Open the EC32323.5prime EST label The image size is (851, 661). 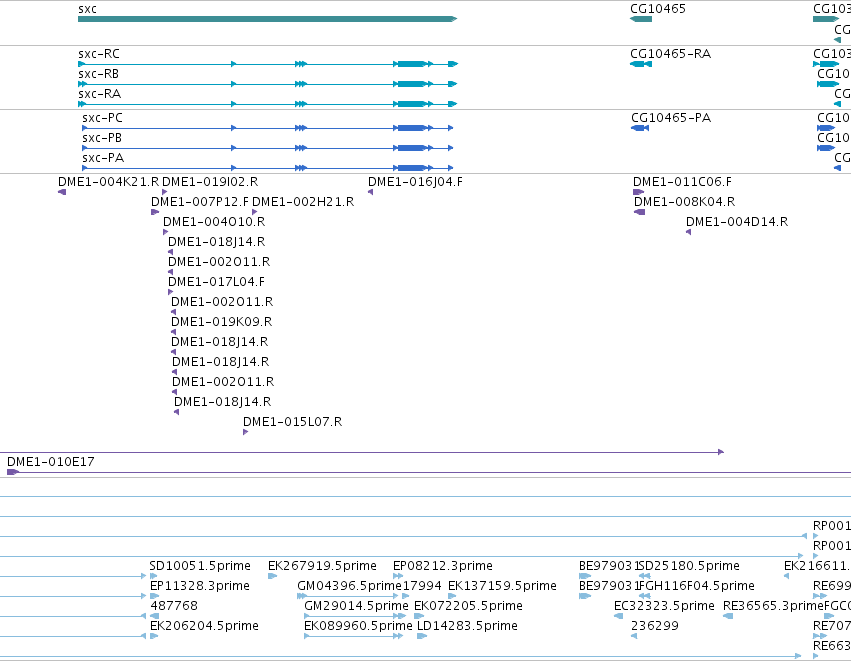(664, 606)
